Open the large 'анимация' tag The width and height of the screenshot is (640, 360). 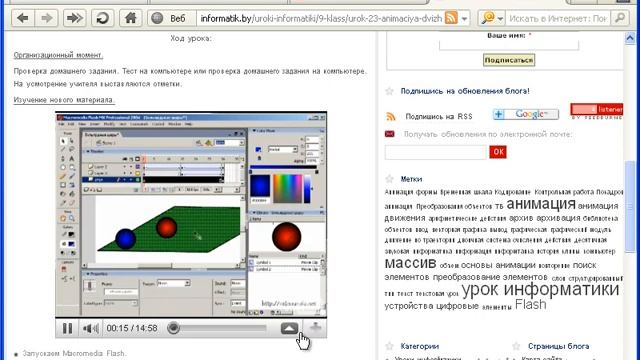click(x=541, y=203)
